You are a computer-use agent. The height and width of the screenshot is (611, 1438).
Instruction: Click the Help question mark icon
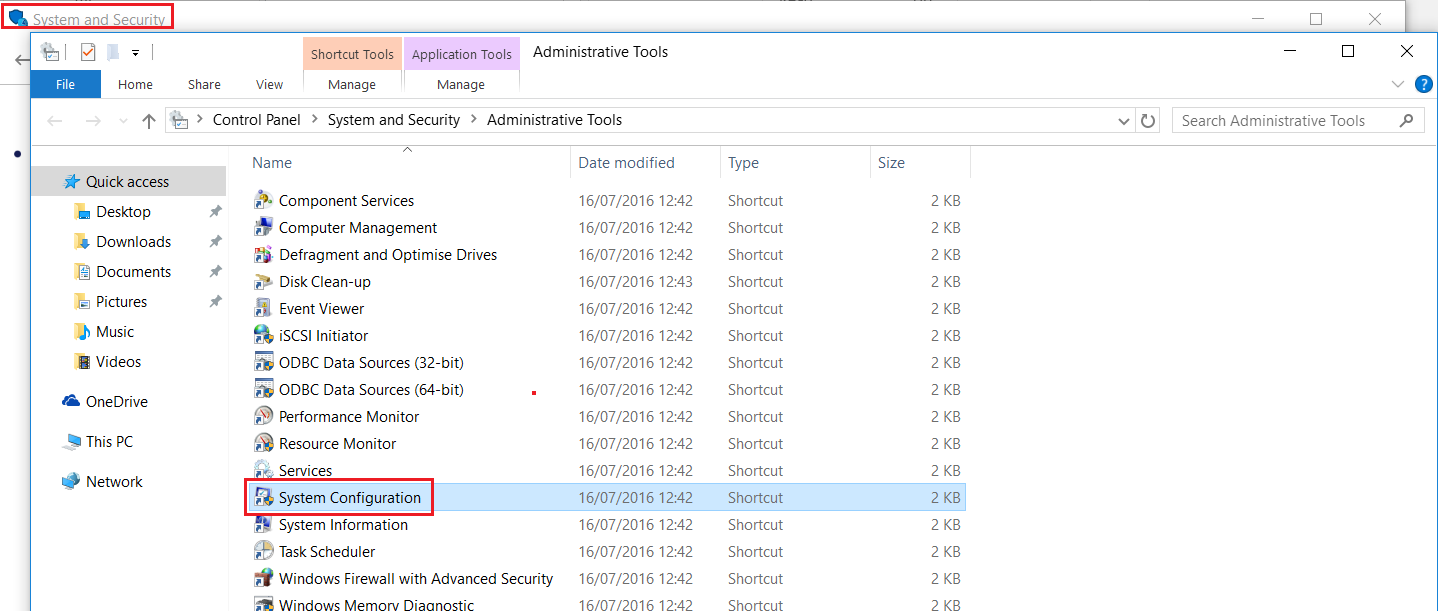[x=1424, y=85]
